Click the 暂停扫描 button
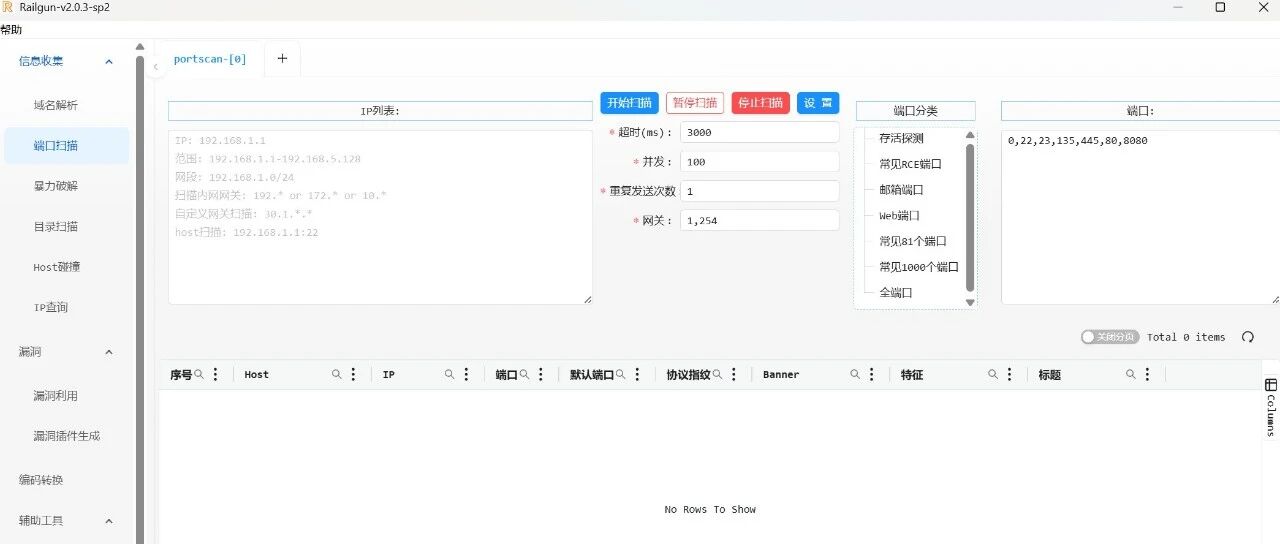This screenshot has width=1280, height=544. 695,103
